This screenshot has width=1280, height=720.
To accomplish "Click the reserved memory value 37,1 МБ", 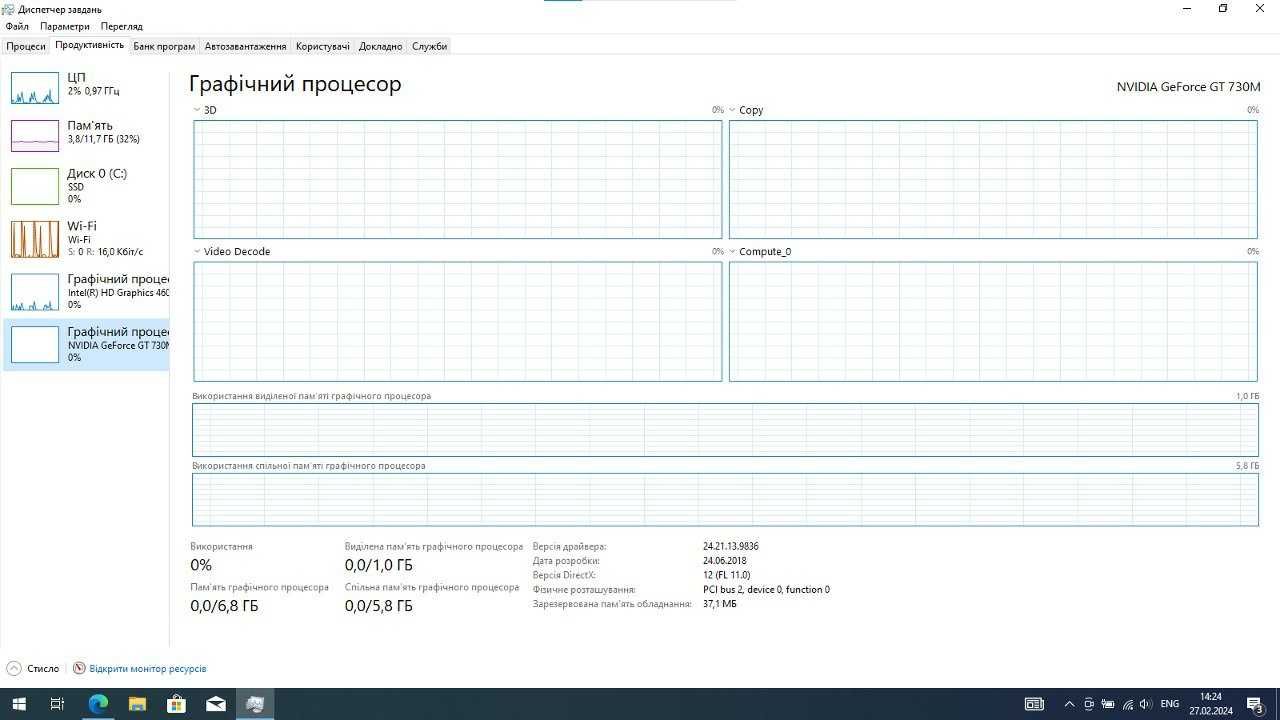I will (719, 604).
